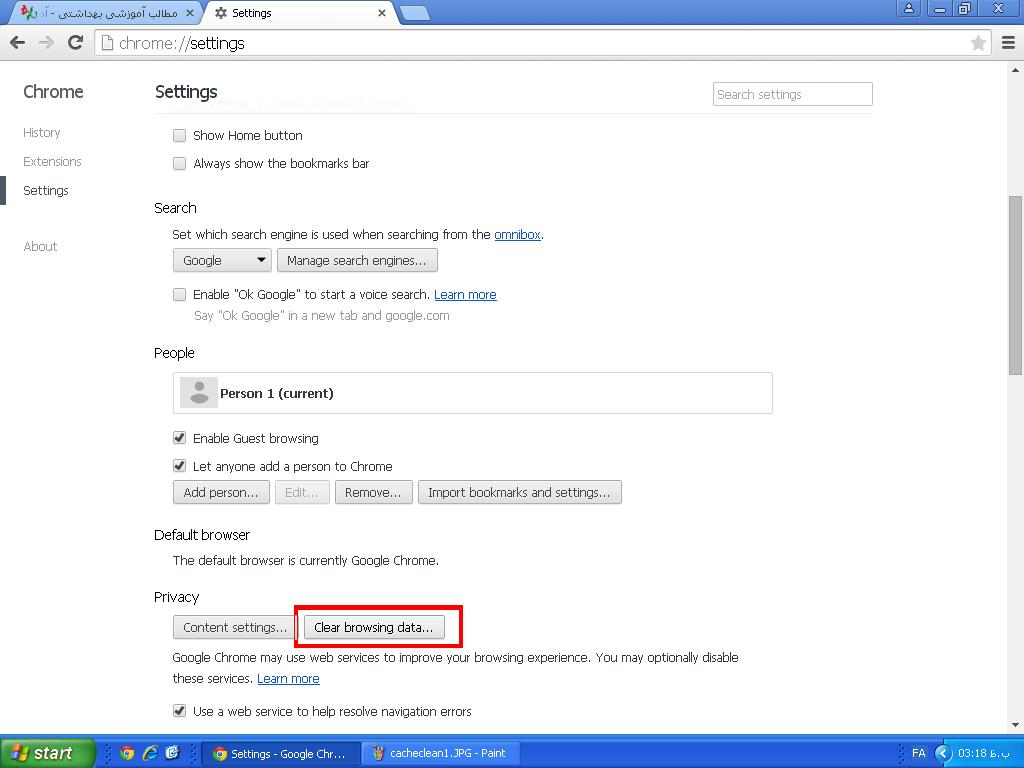Viewport: 1024px width, 768px height.
Task: Click the Search settings input field
Action: [793, 94]
